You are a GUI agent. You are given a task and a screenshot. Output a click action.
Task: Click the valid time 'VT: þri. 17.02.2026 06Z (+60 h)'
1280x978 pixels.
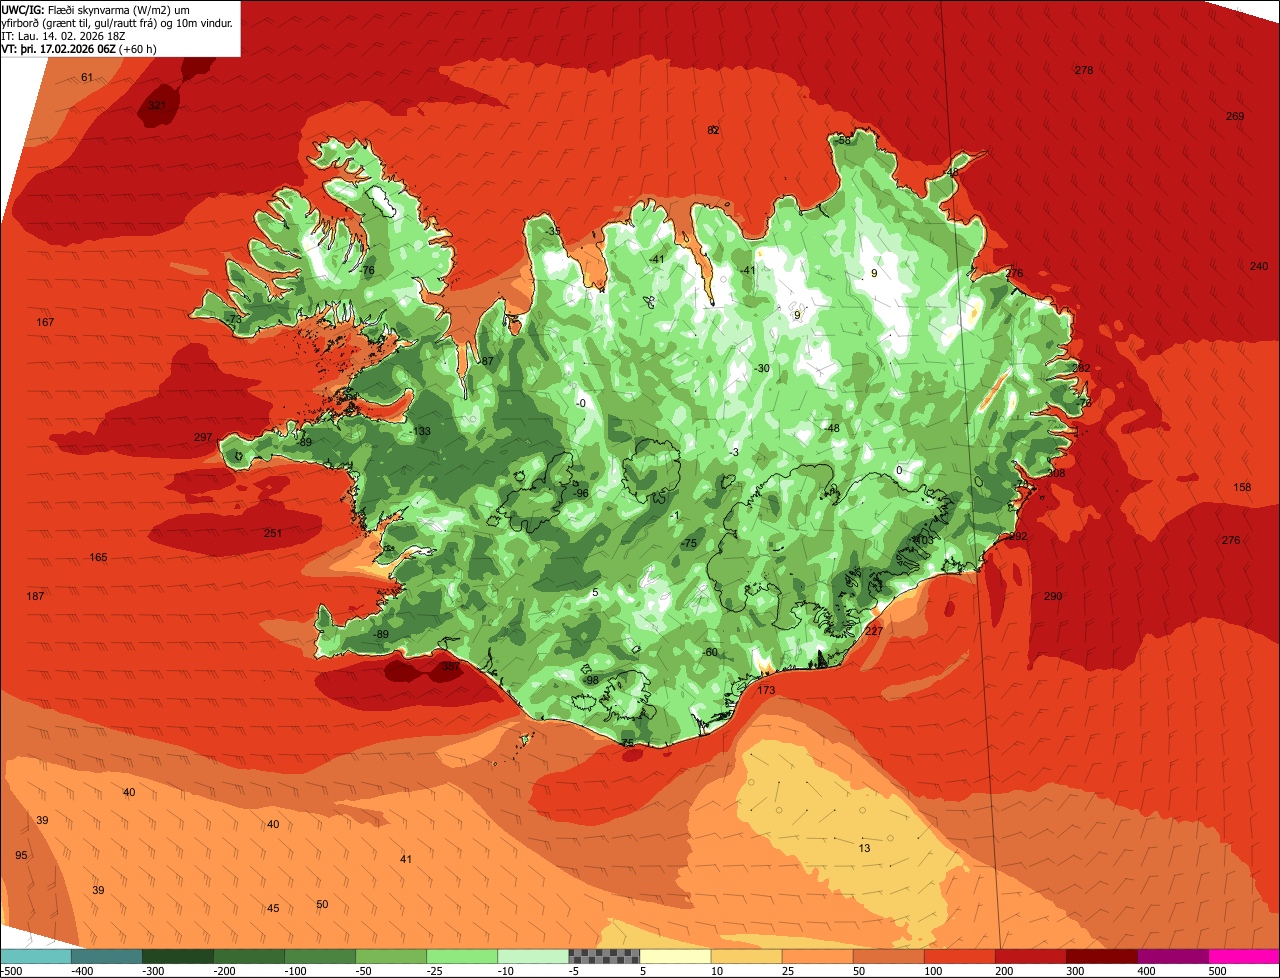pyautogui.click(x=79, y=49)
